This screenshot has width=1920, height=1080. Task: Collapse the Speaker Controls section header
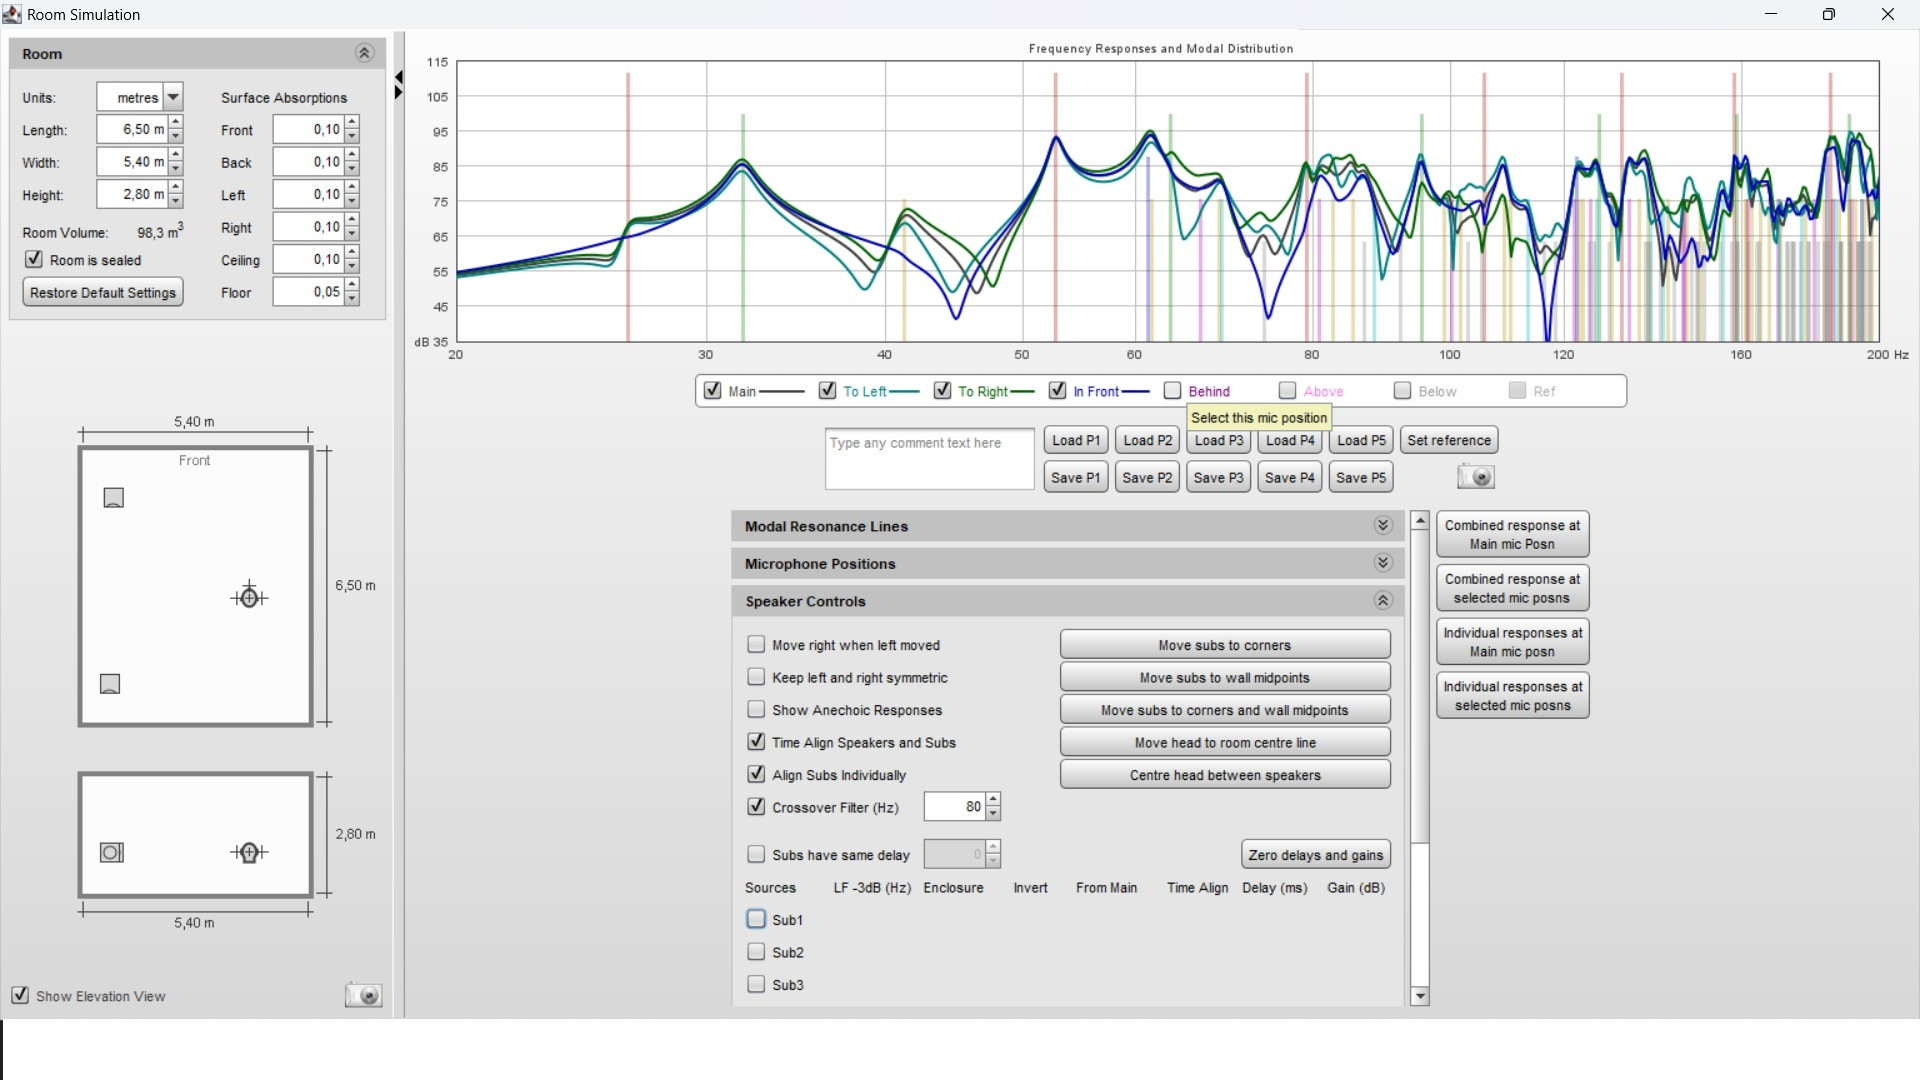(1382, 601)
